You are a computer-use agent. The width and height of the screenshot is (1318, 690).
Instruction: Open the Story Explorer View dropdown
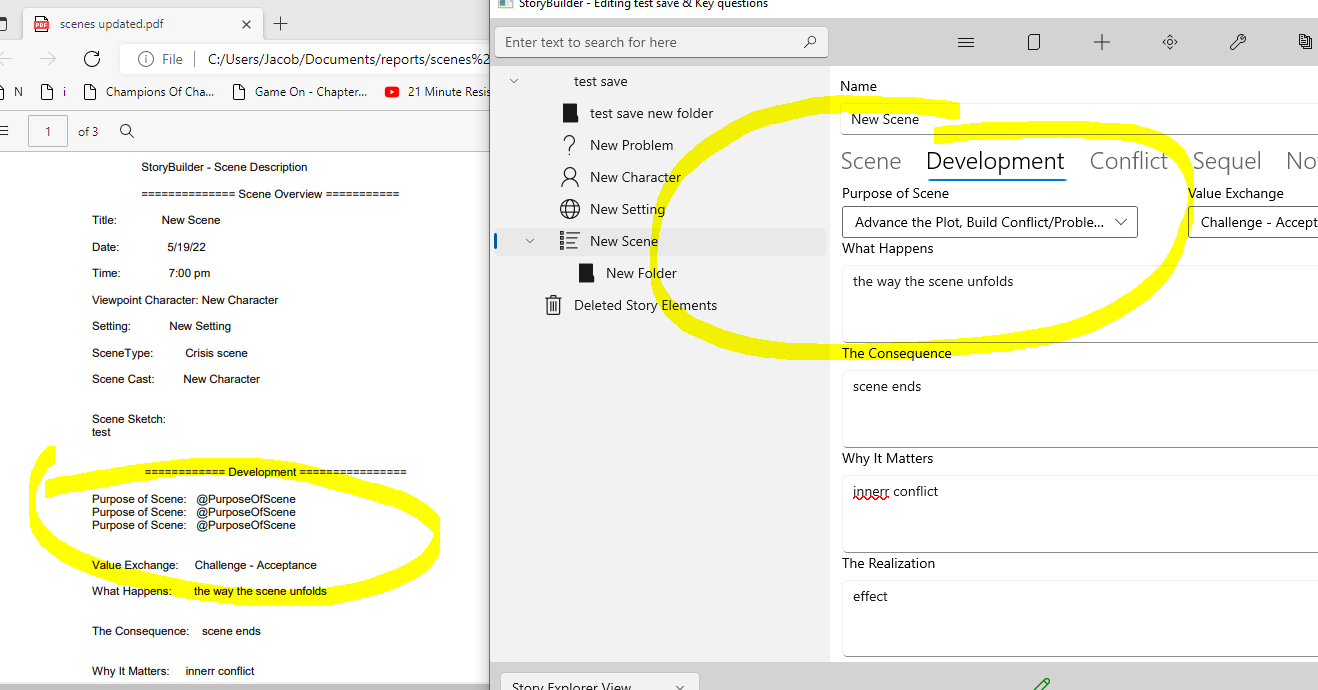[598, 684]
